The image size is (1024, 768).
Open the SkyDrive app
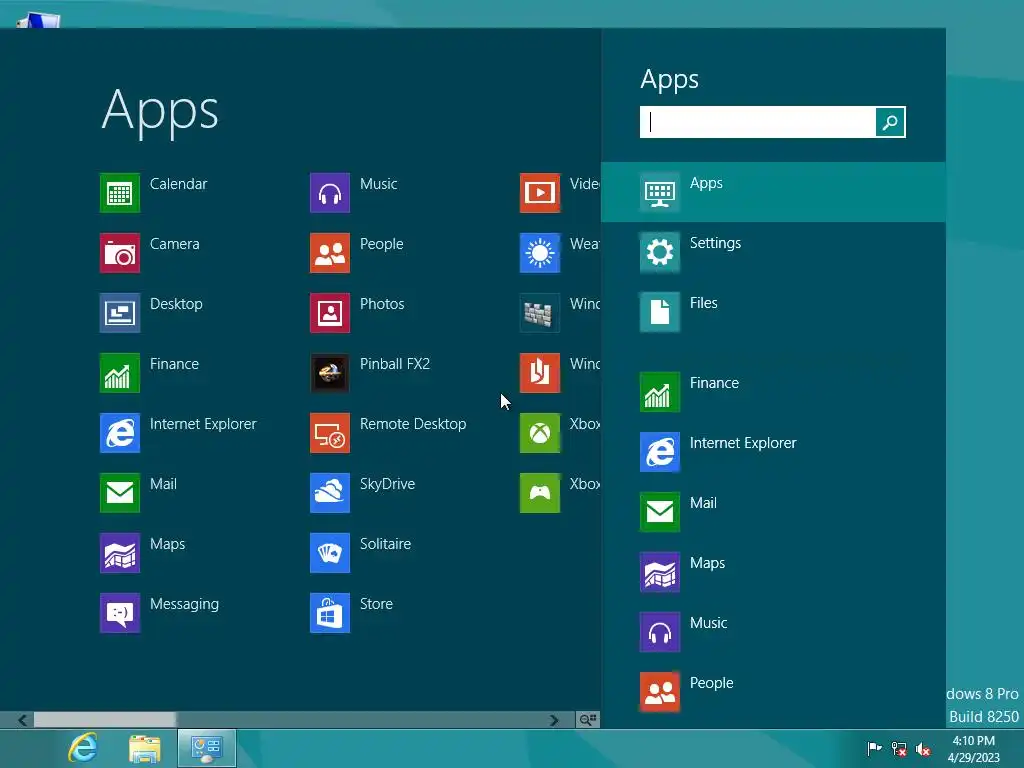tap(362, 493)
